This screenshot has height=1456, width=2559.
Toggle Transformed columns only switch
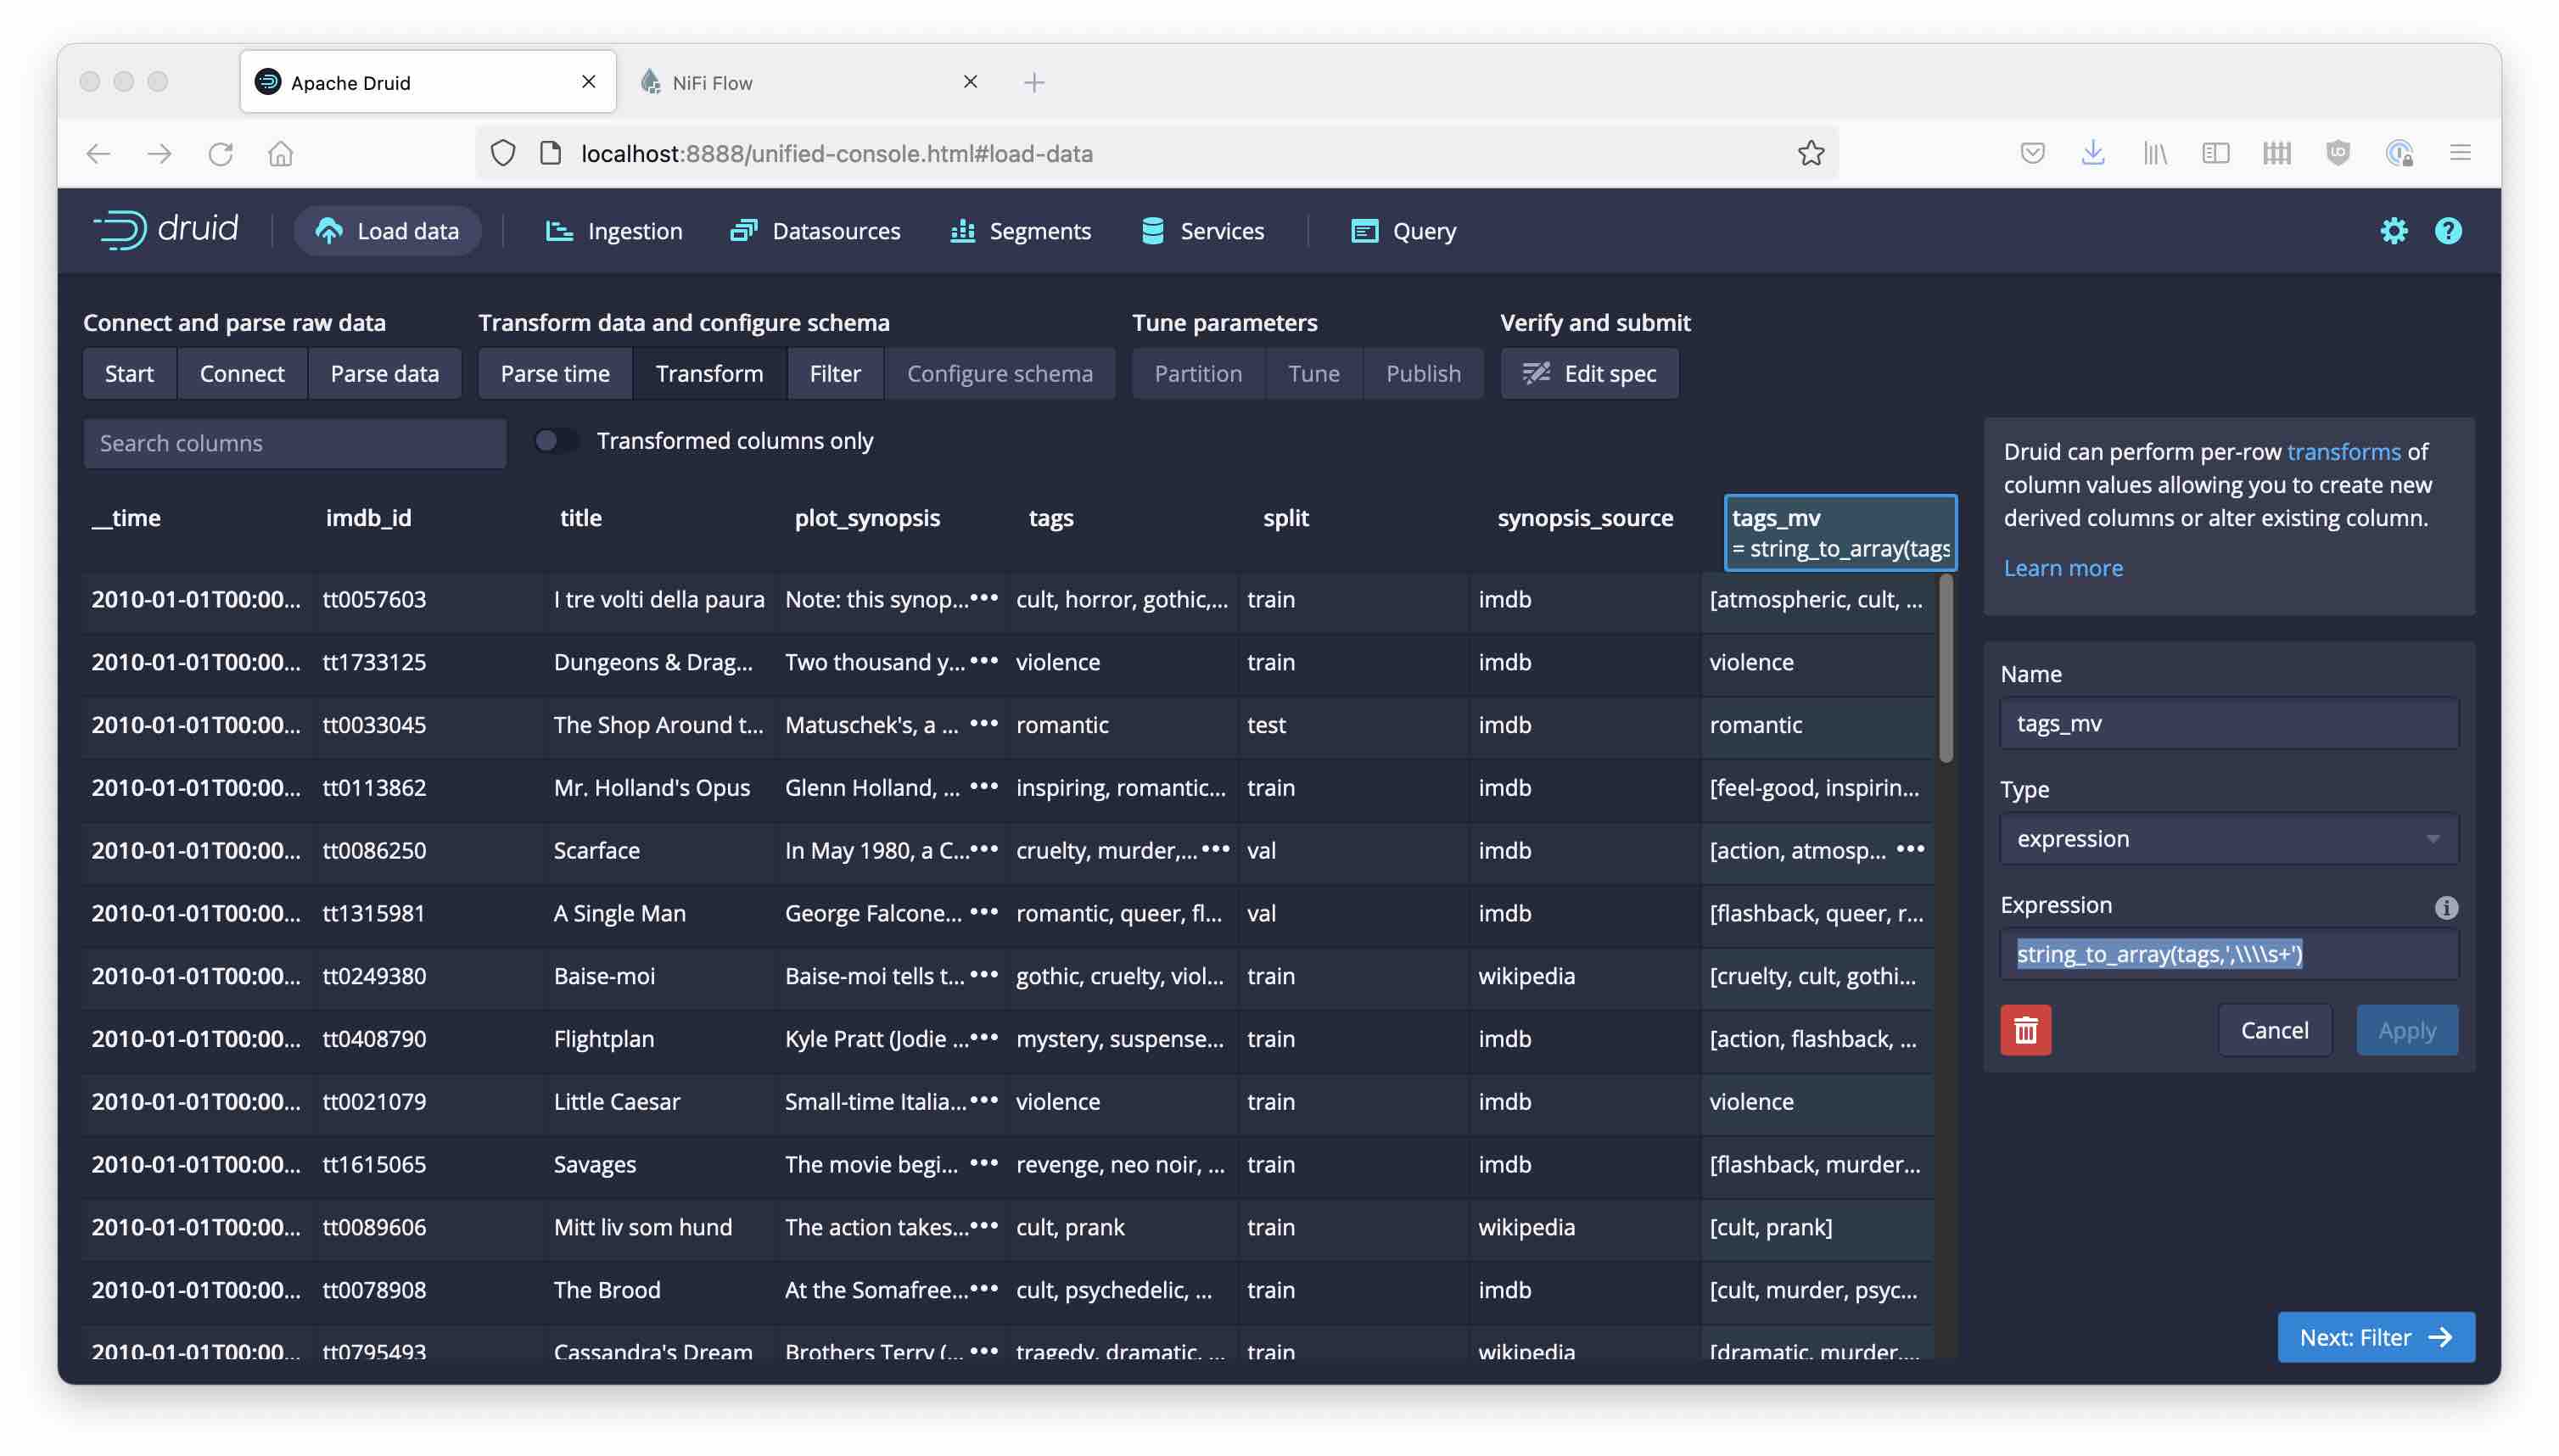(556, 441)
